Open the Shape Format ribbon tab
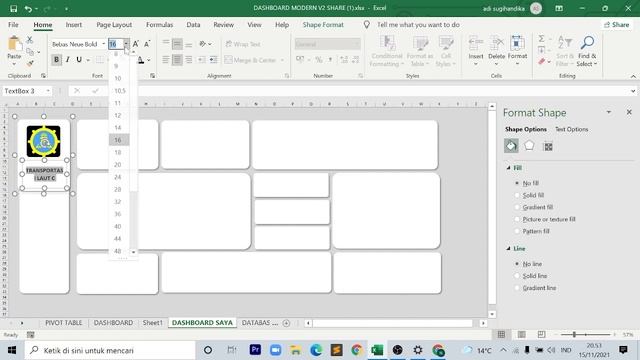Screen dimensions: 640x360 click(x=323, y=25)
